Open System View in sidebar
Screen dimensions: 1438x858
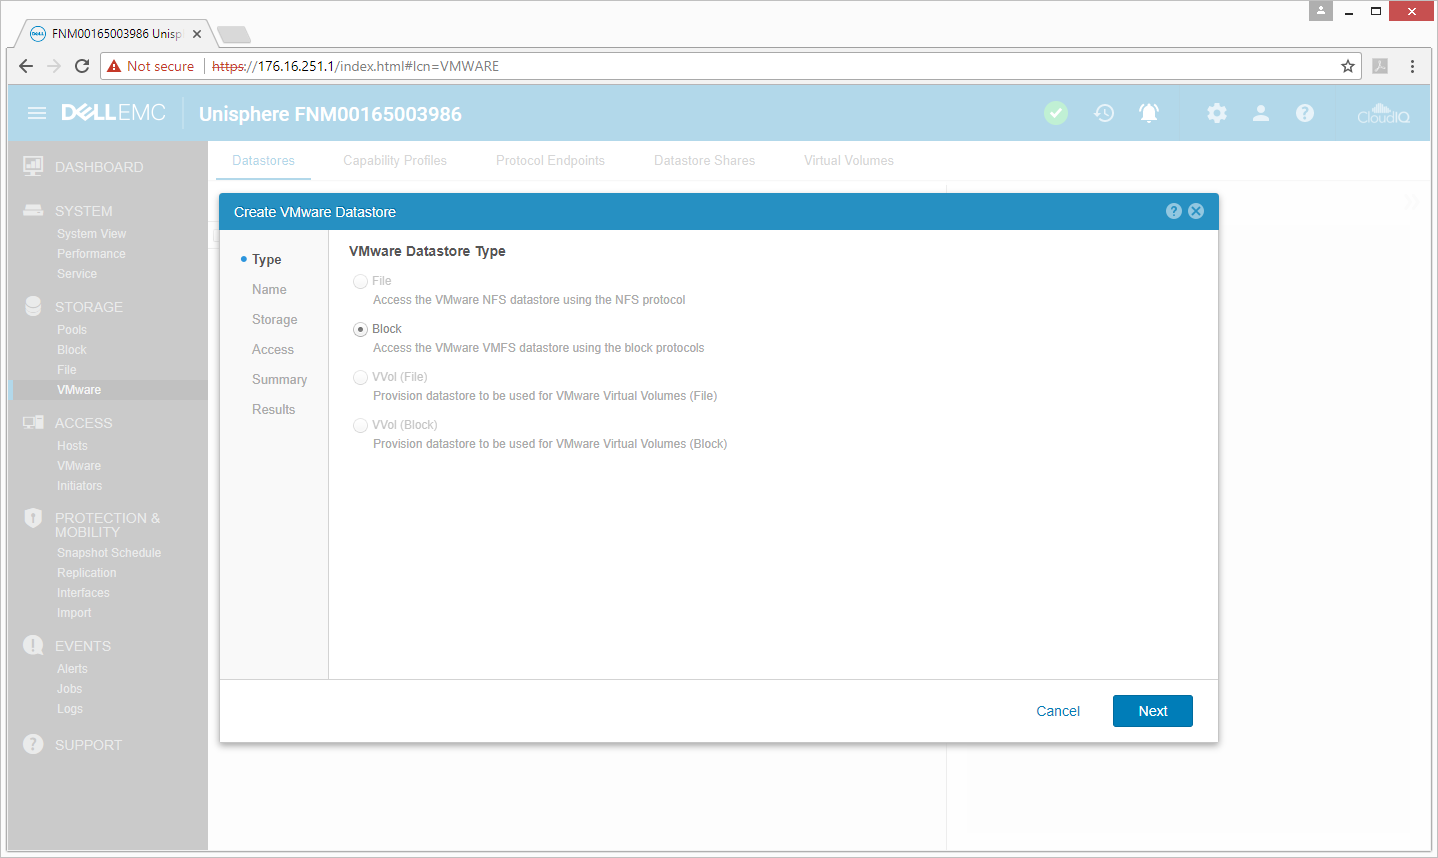[91, 234]
